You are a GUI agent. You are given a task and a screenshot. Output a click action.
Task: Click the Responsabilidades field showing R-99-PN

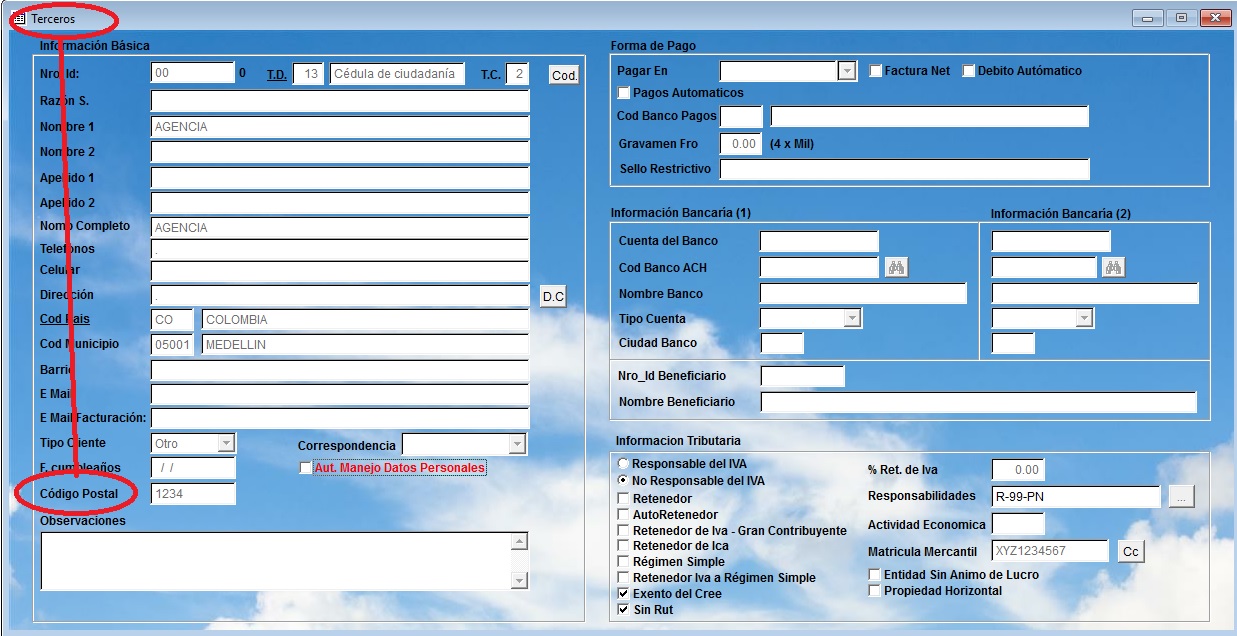1076,496
